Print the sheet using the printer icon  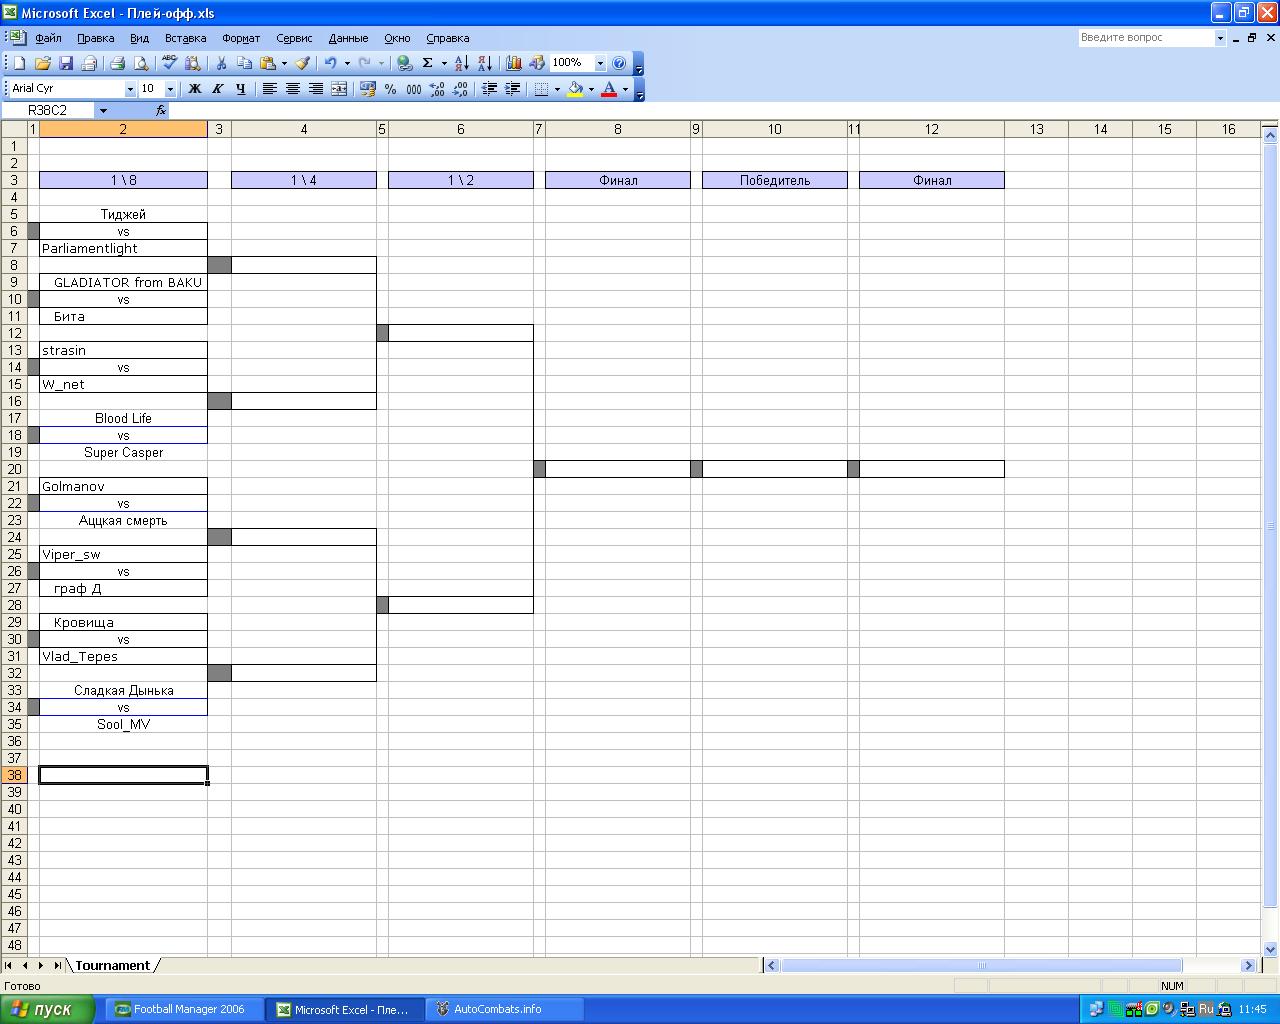click(117, 63)
